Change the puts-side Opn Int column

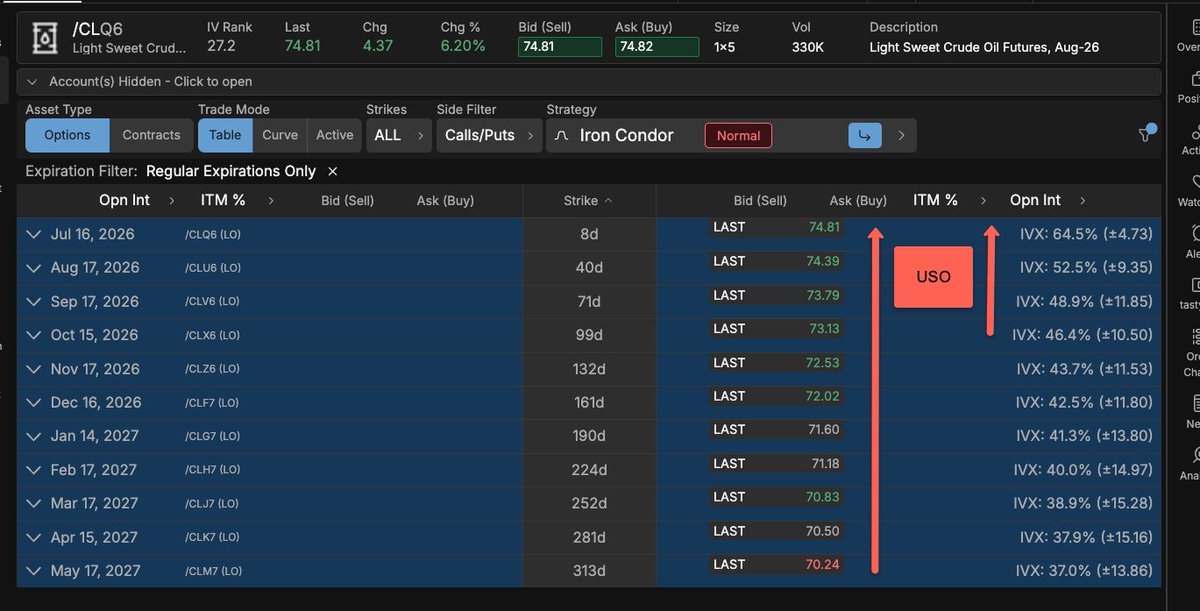pos(1047,200)
